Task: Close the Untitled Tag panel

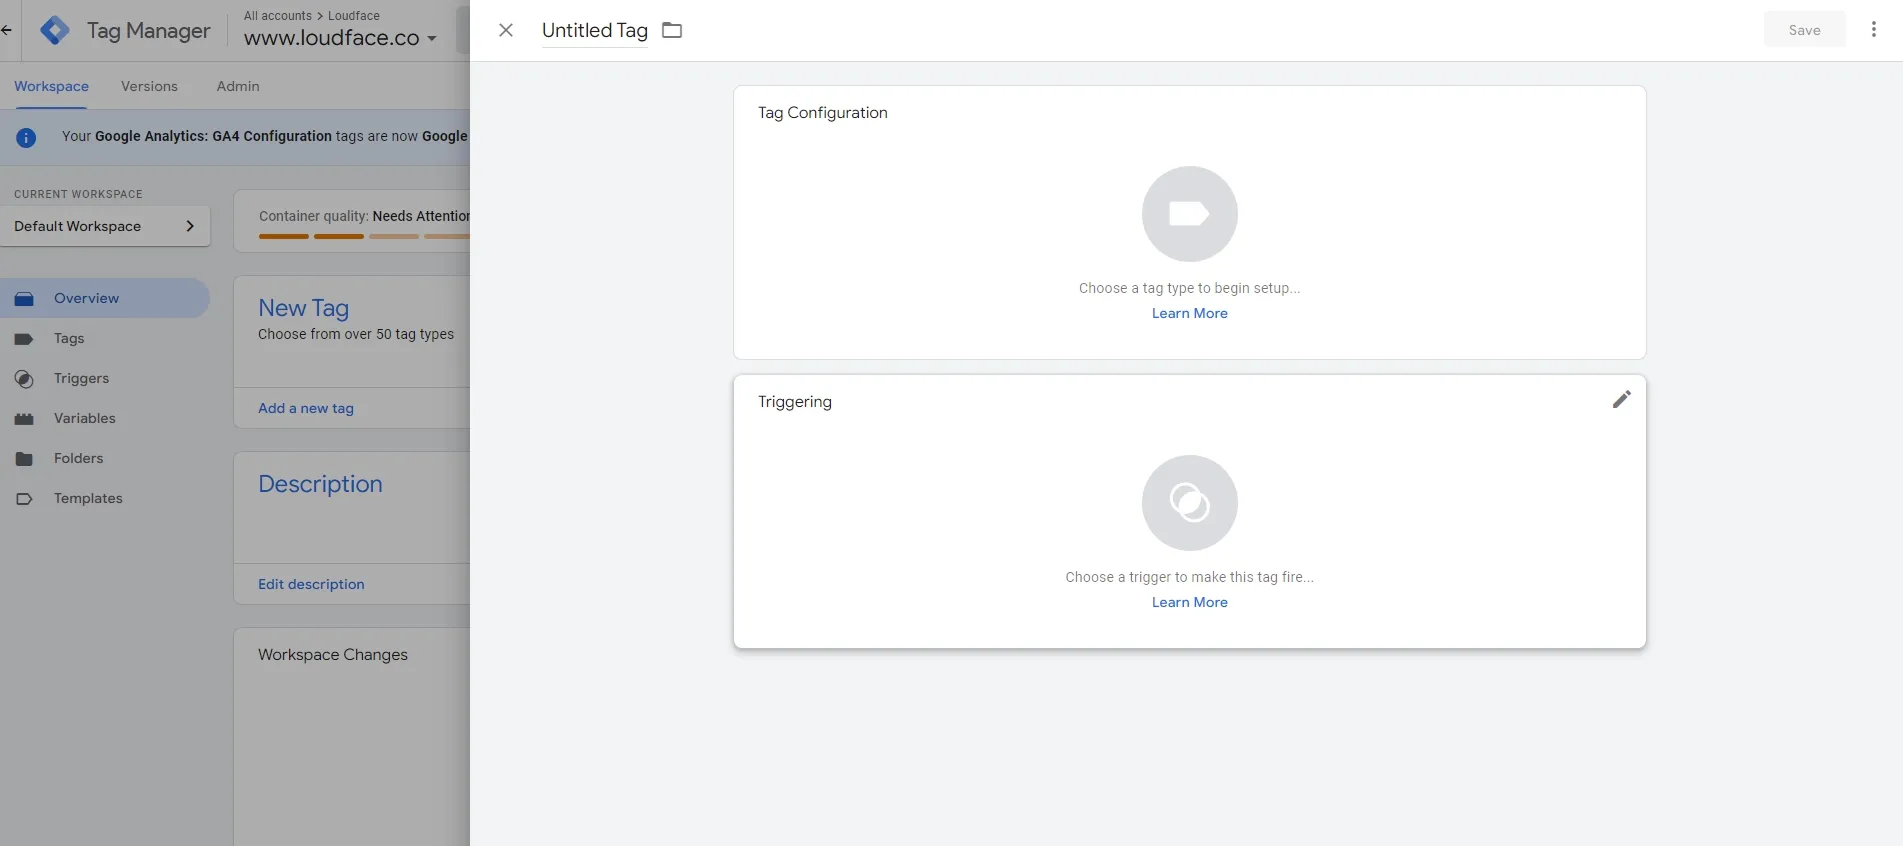Action: point(506,30)
